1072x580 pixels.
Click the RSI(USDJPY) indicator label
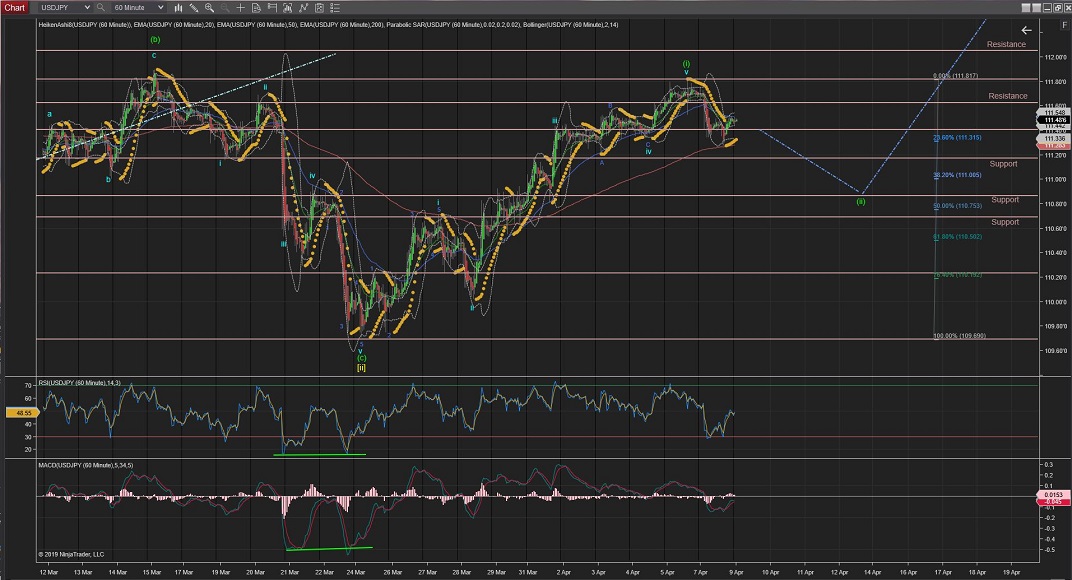click(x=78, y=383)
